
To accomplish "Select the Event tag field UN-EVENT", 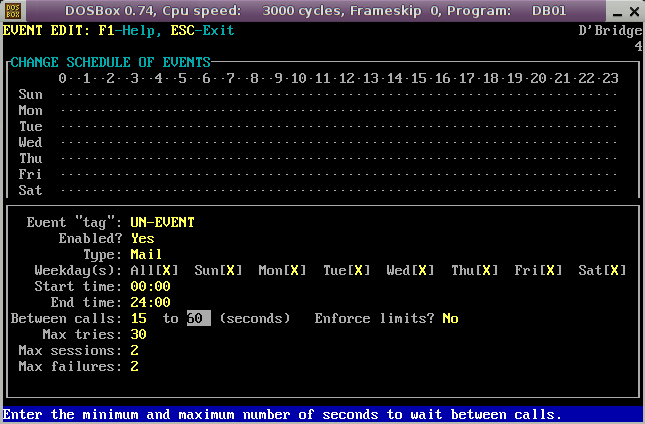I will pyautogui.click(x=162, y=222).
